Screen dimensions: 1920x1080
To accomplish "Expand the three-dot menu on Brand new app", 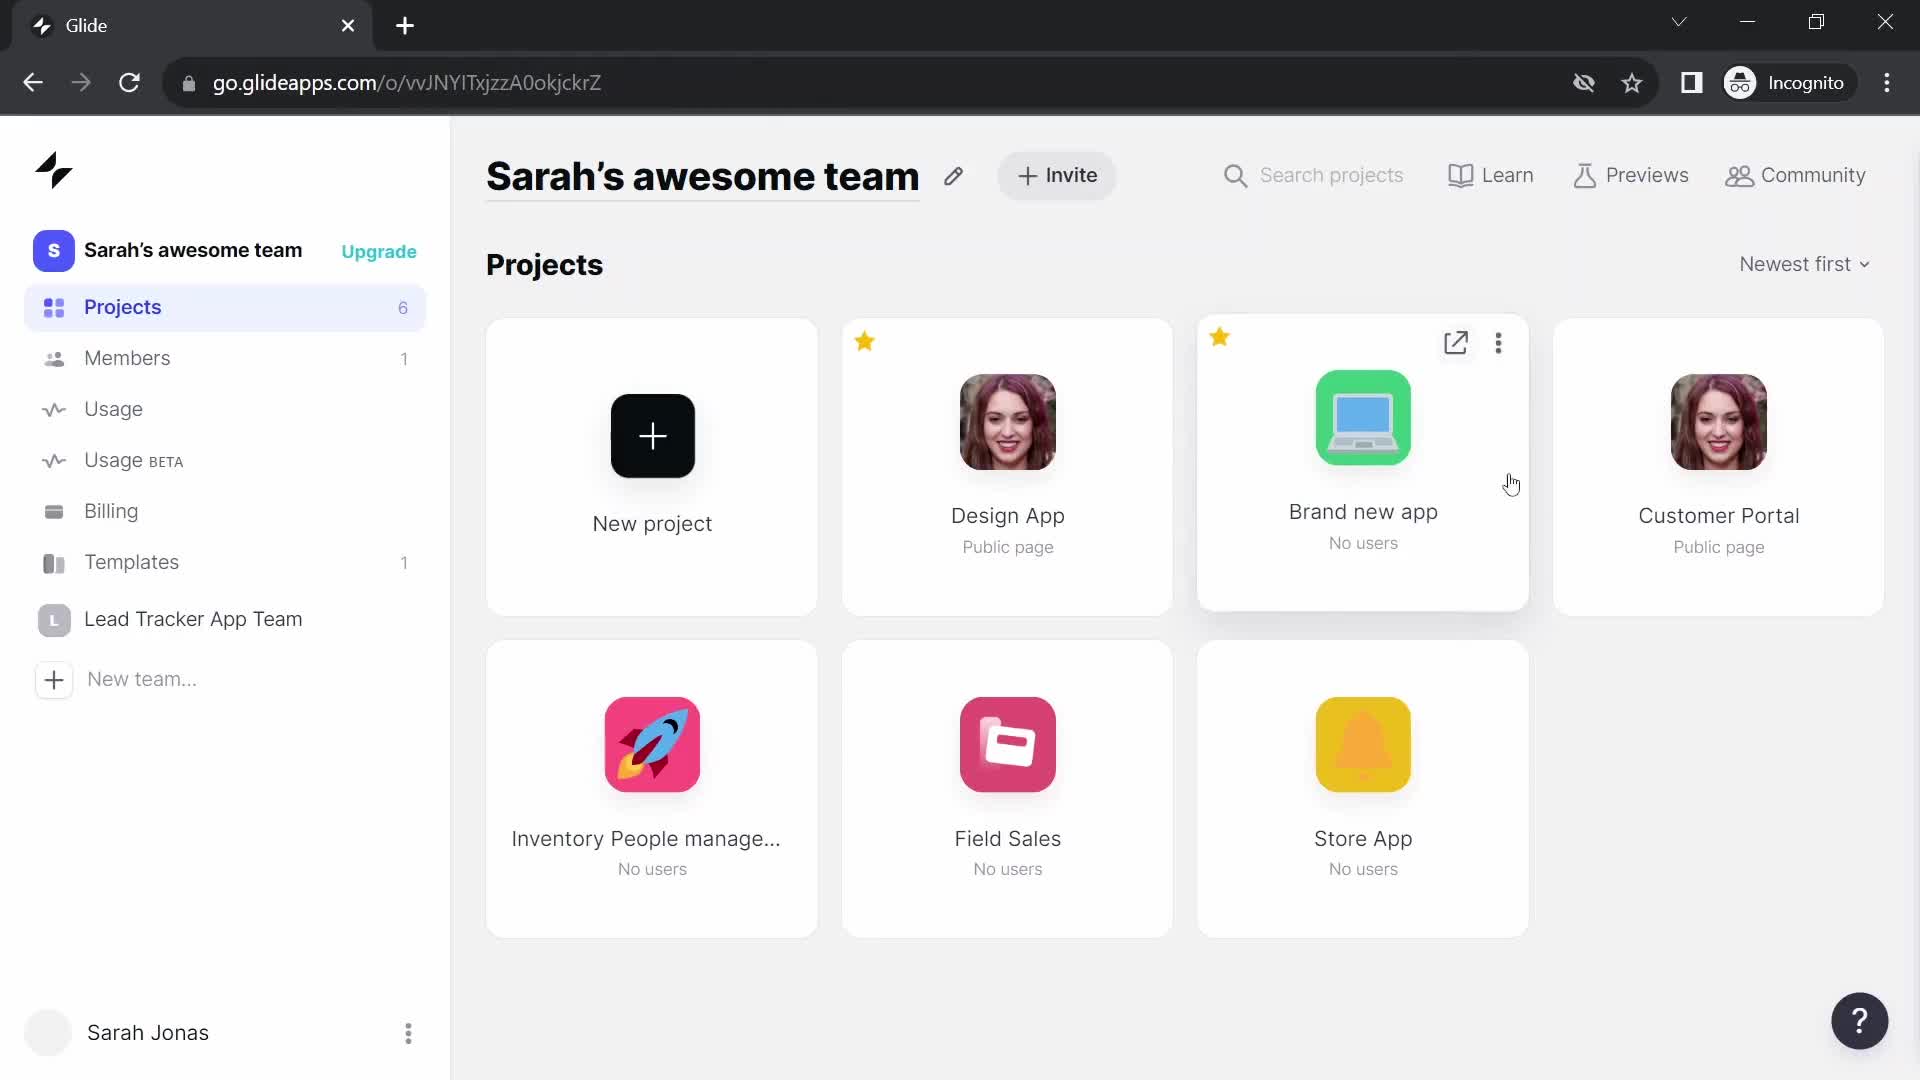I will tap(1498, 343).
